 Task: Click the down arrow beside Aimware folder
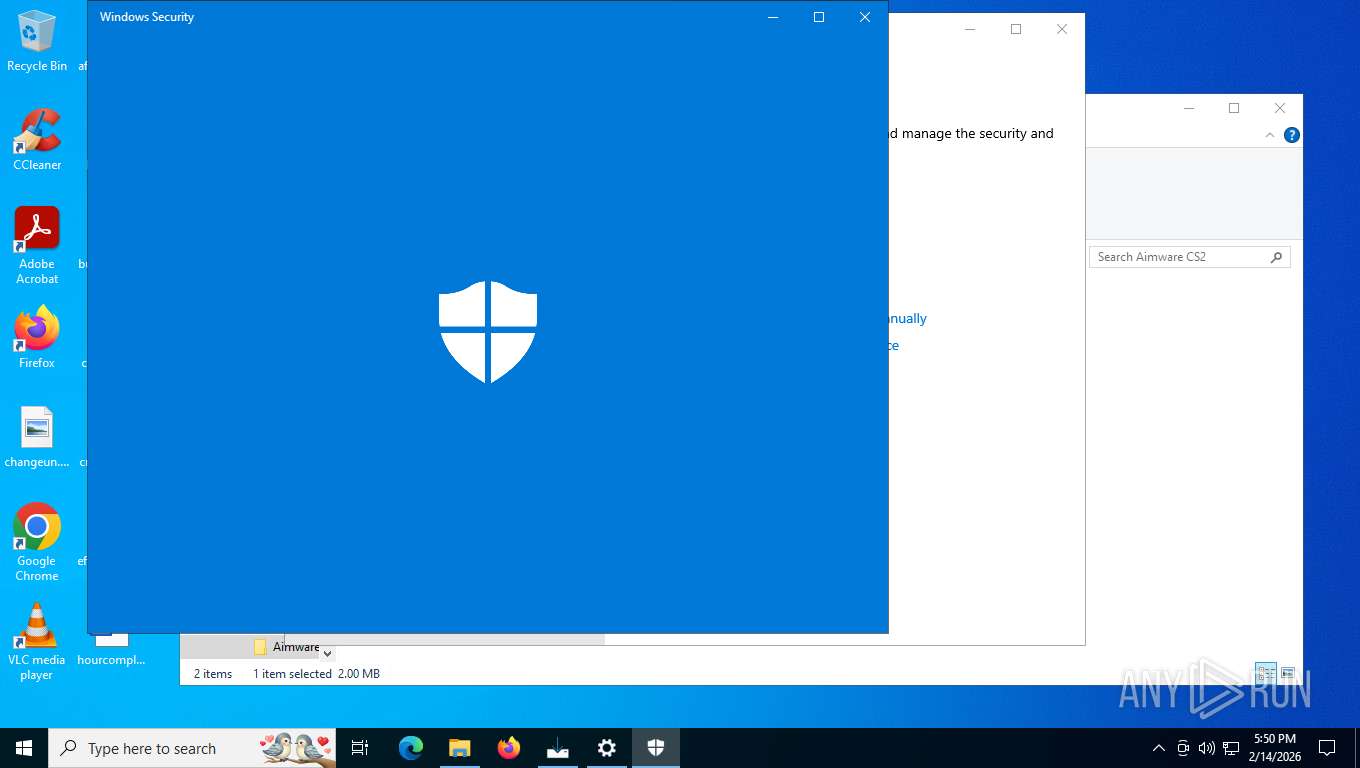click(x=327, y=653)
